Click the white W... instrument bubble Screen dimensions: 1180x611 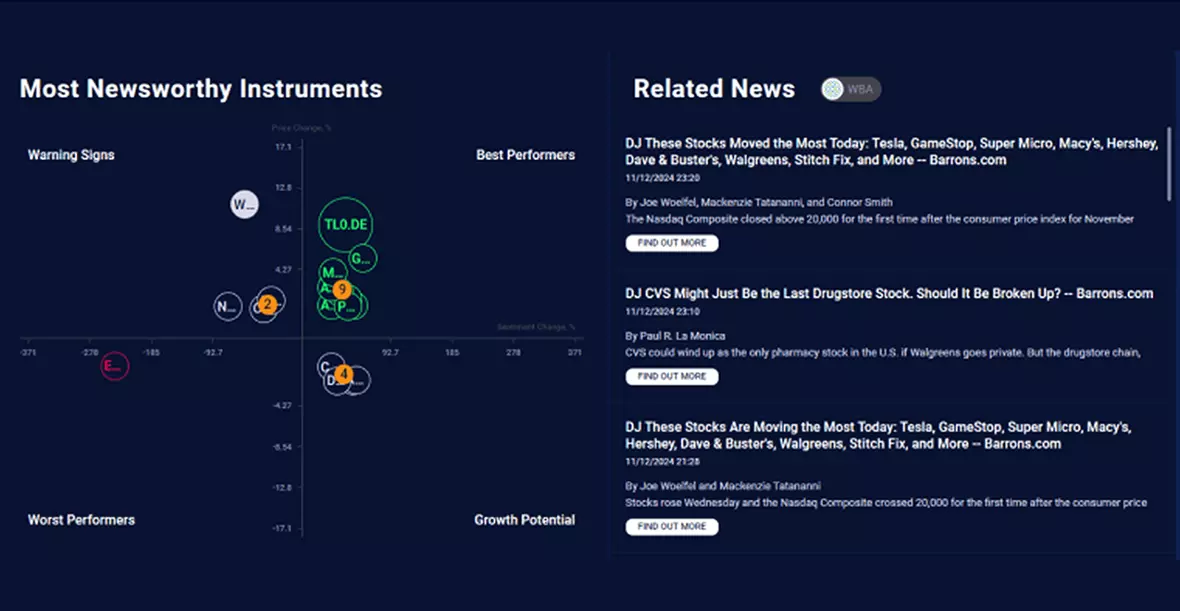click(x=244, y=205)
